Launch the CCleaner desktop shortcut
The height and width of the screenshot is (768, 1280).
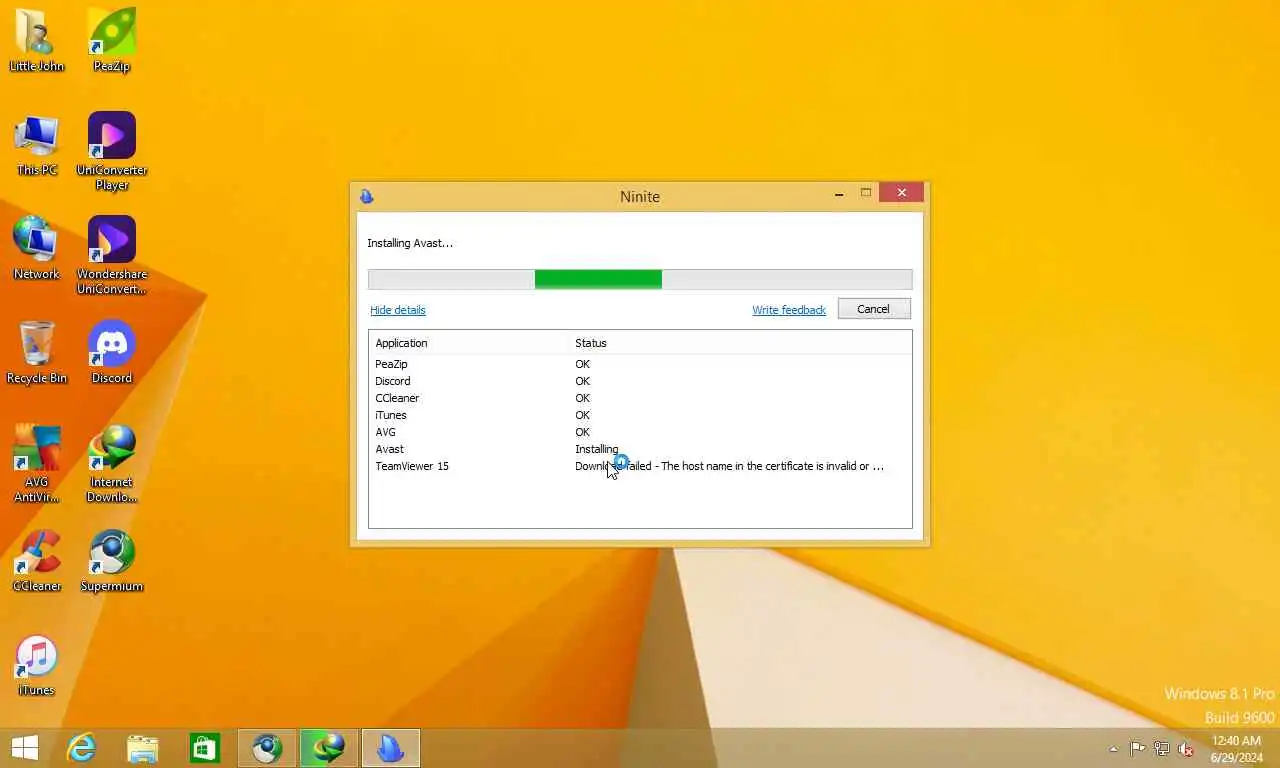click(37, 560)
